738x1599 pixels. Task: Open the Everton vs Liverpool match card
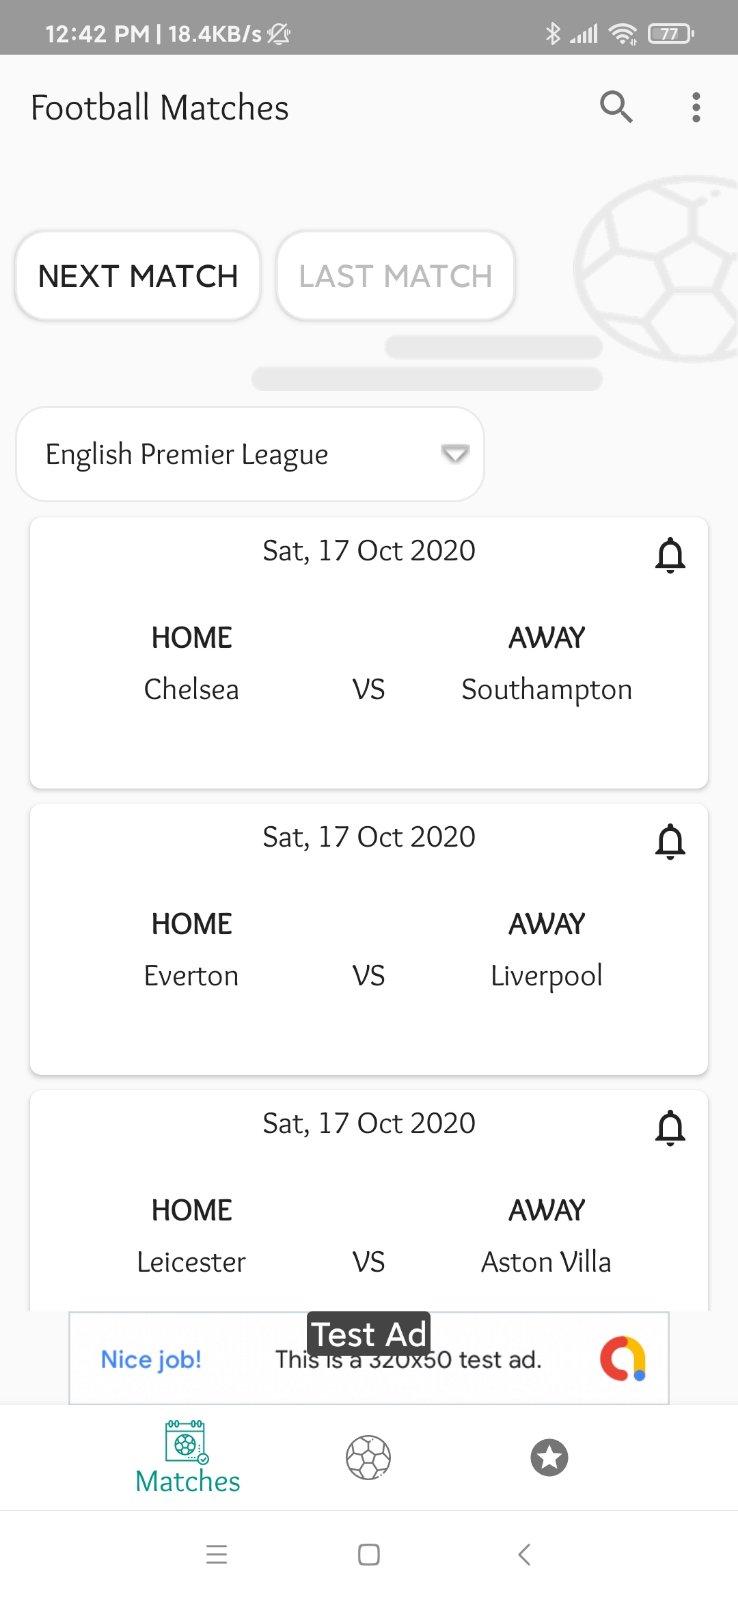(369, 940)
